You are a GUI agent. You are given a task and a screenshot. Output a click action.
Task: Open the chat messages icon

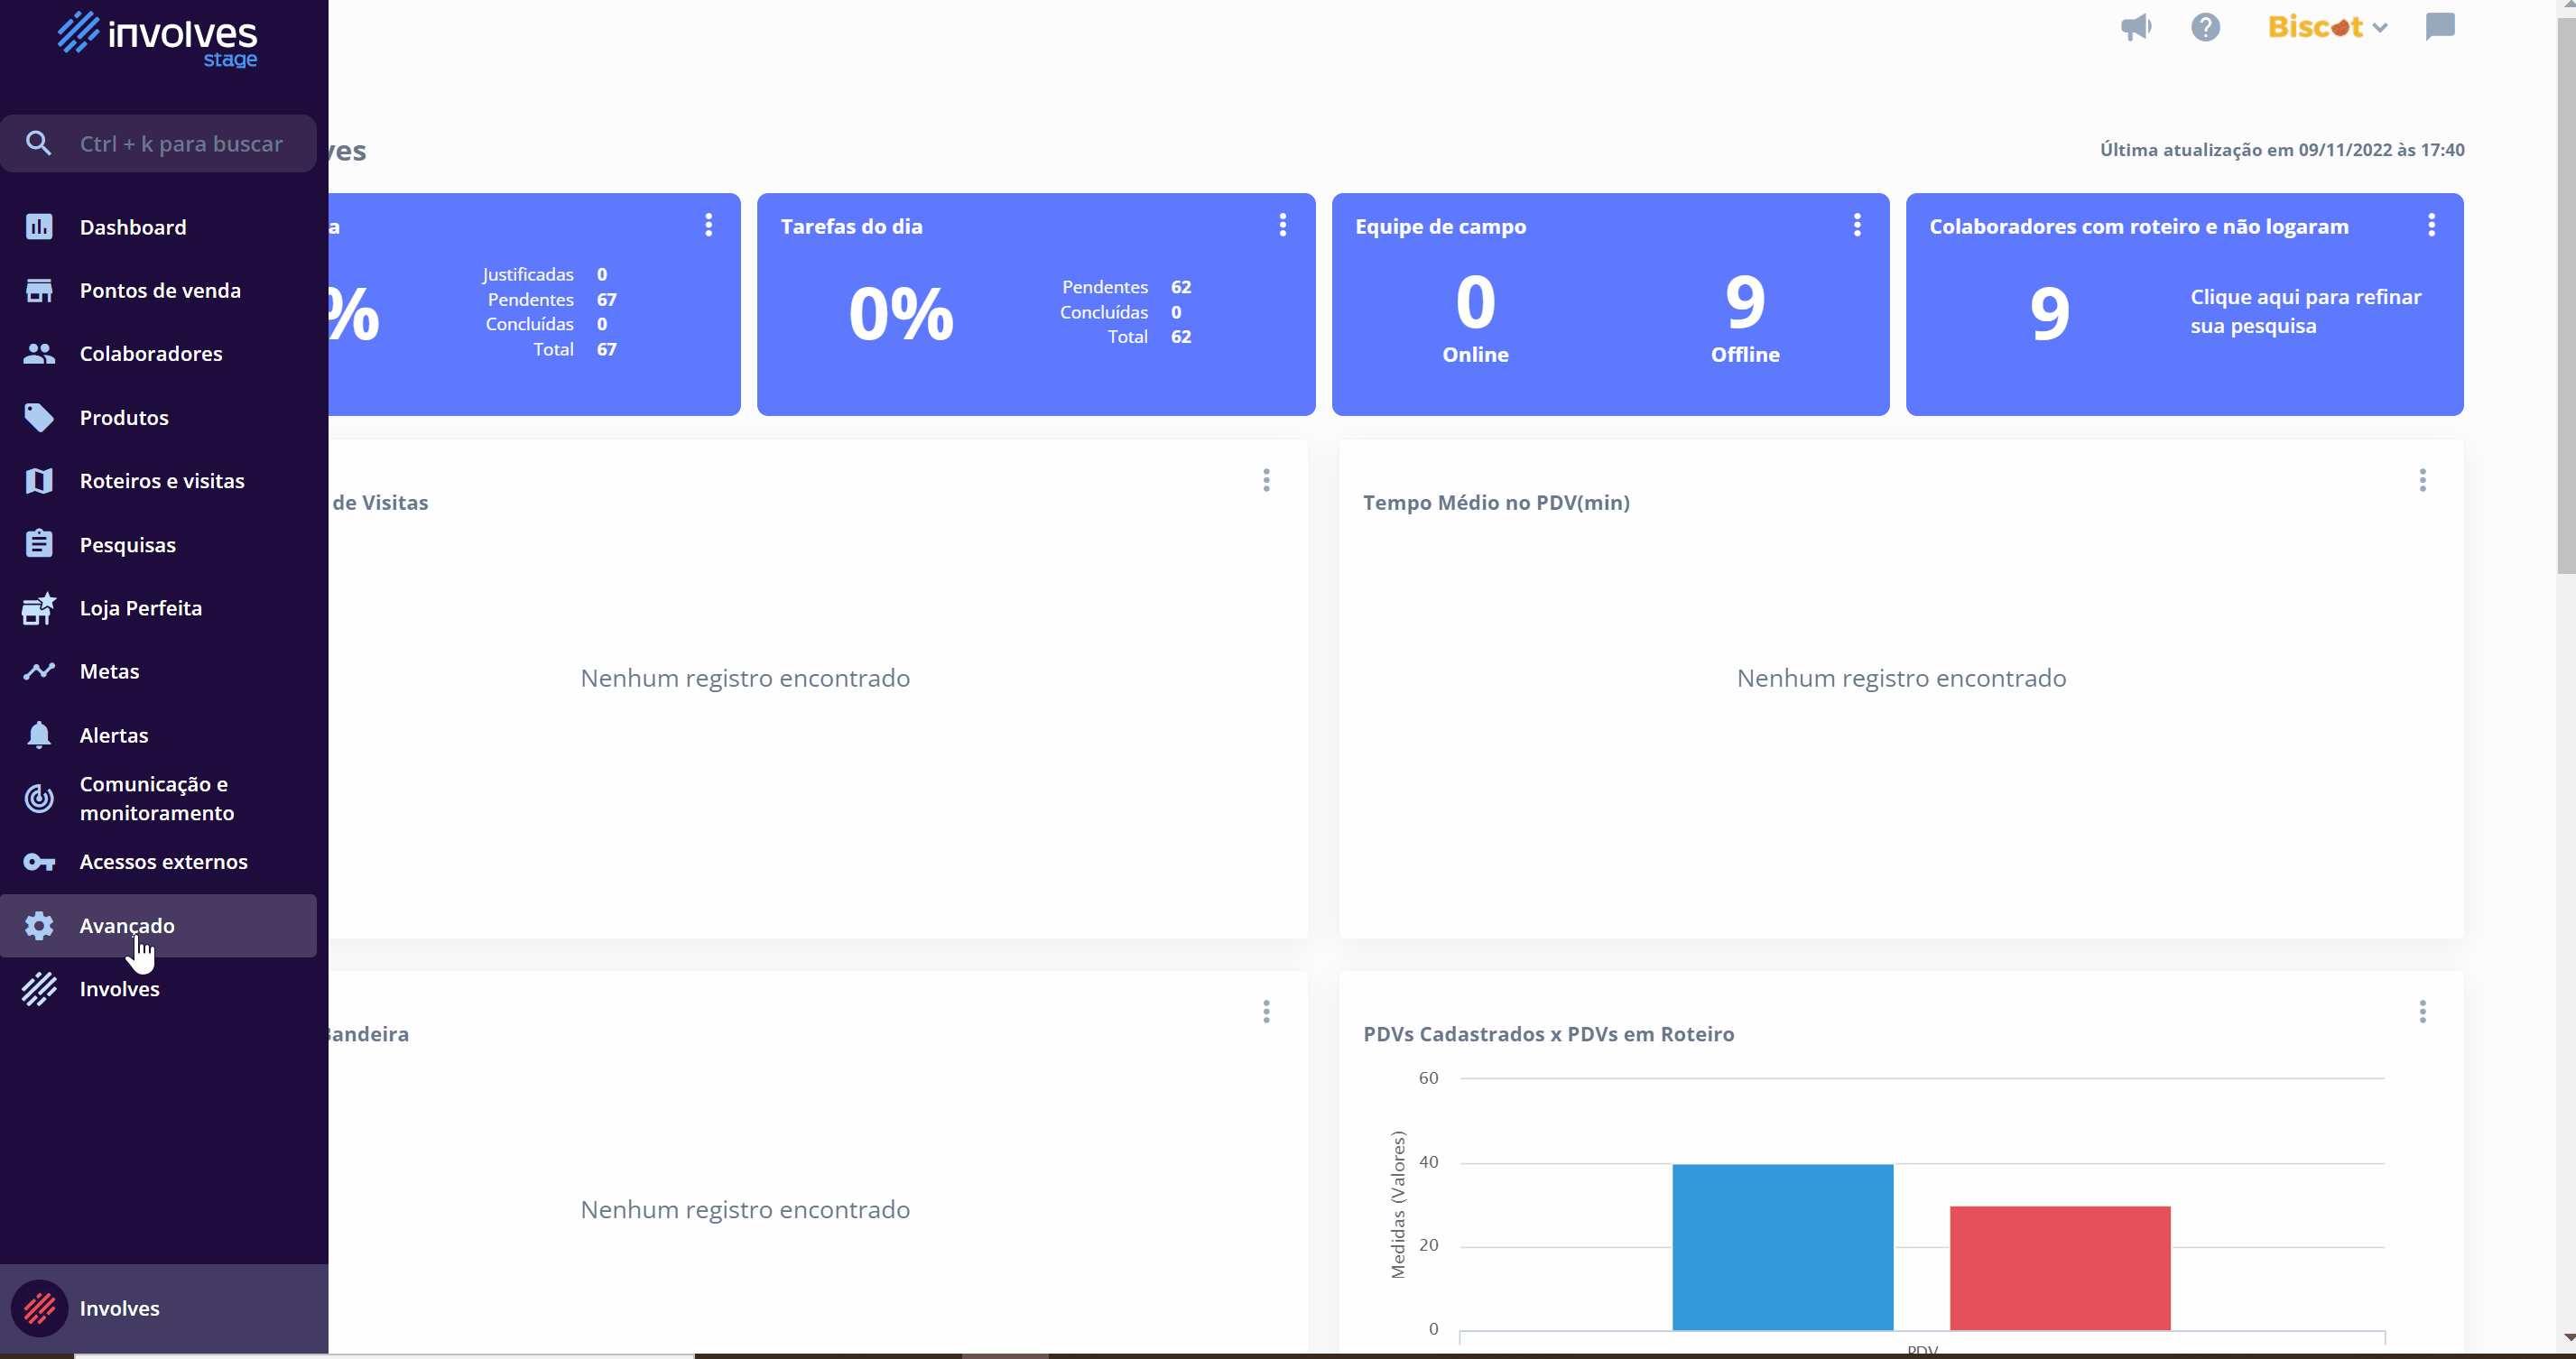(2439, 27)
